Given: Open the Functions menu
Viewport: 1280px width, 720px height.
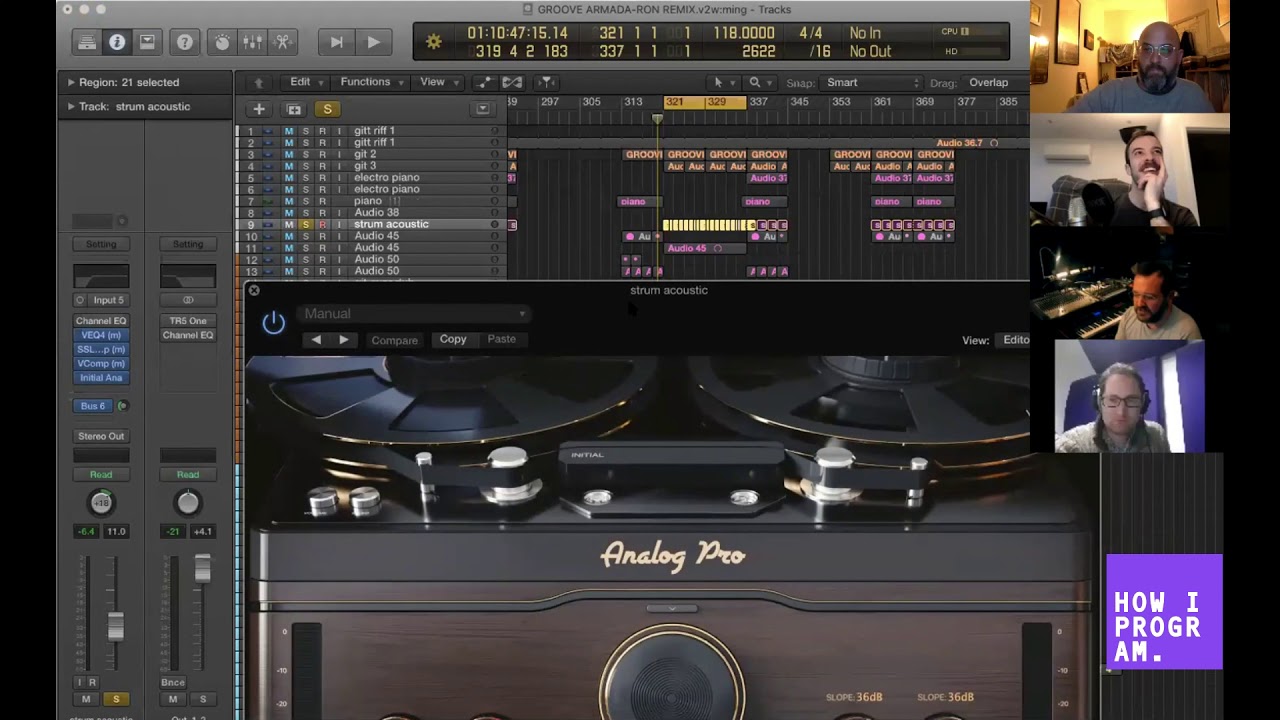Looking at the screenshot, I should [371, 82].
